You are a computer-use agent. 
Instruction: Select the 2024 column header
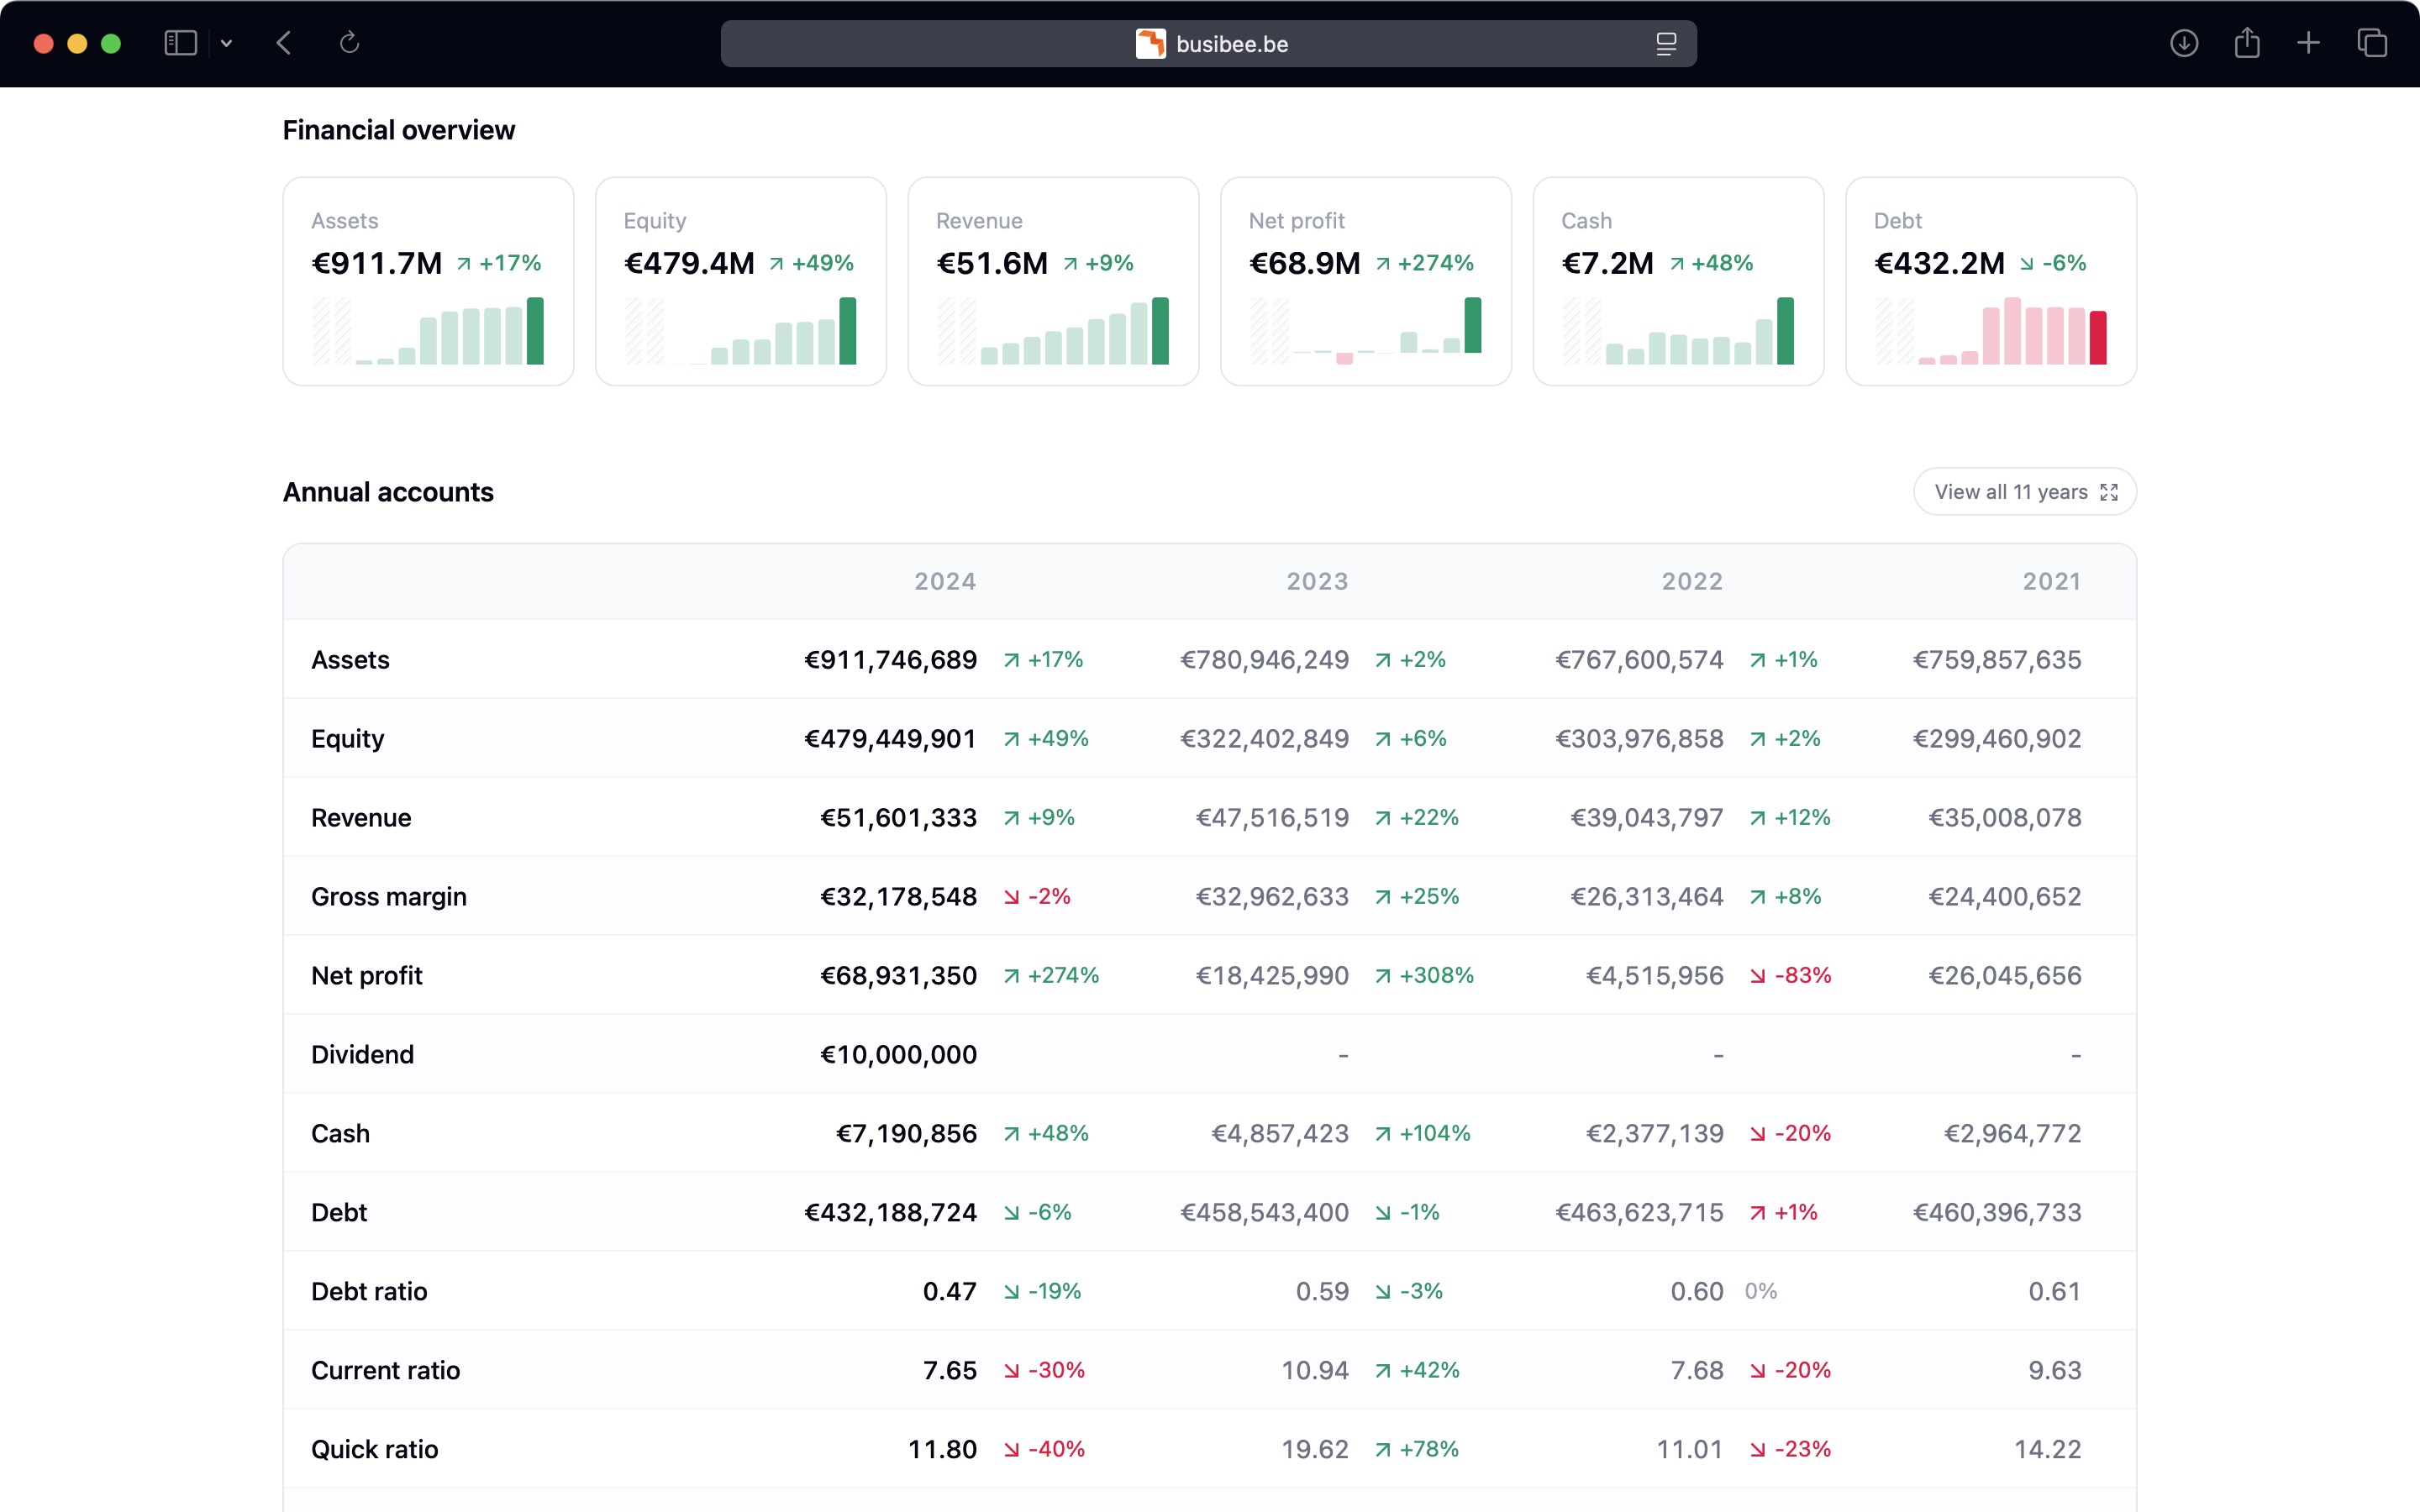[945, 582]
